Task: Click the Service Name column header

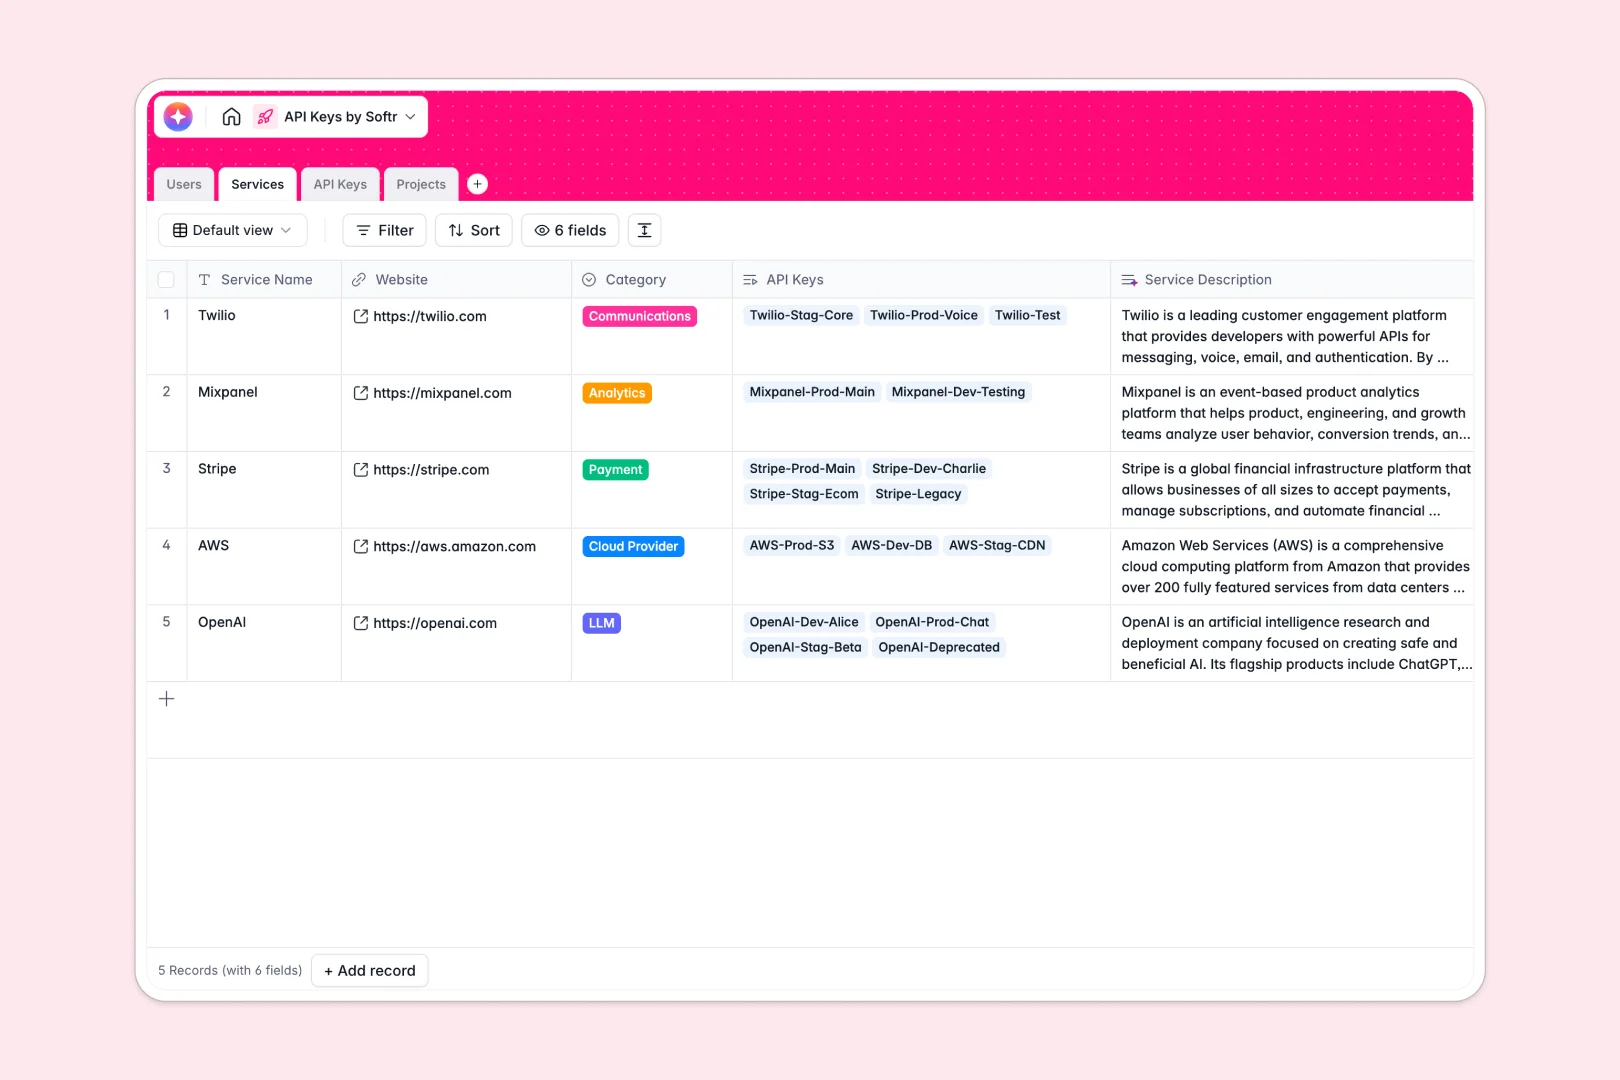Action: pos(264,280)
